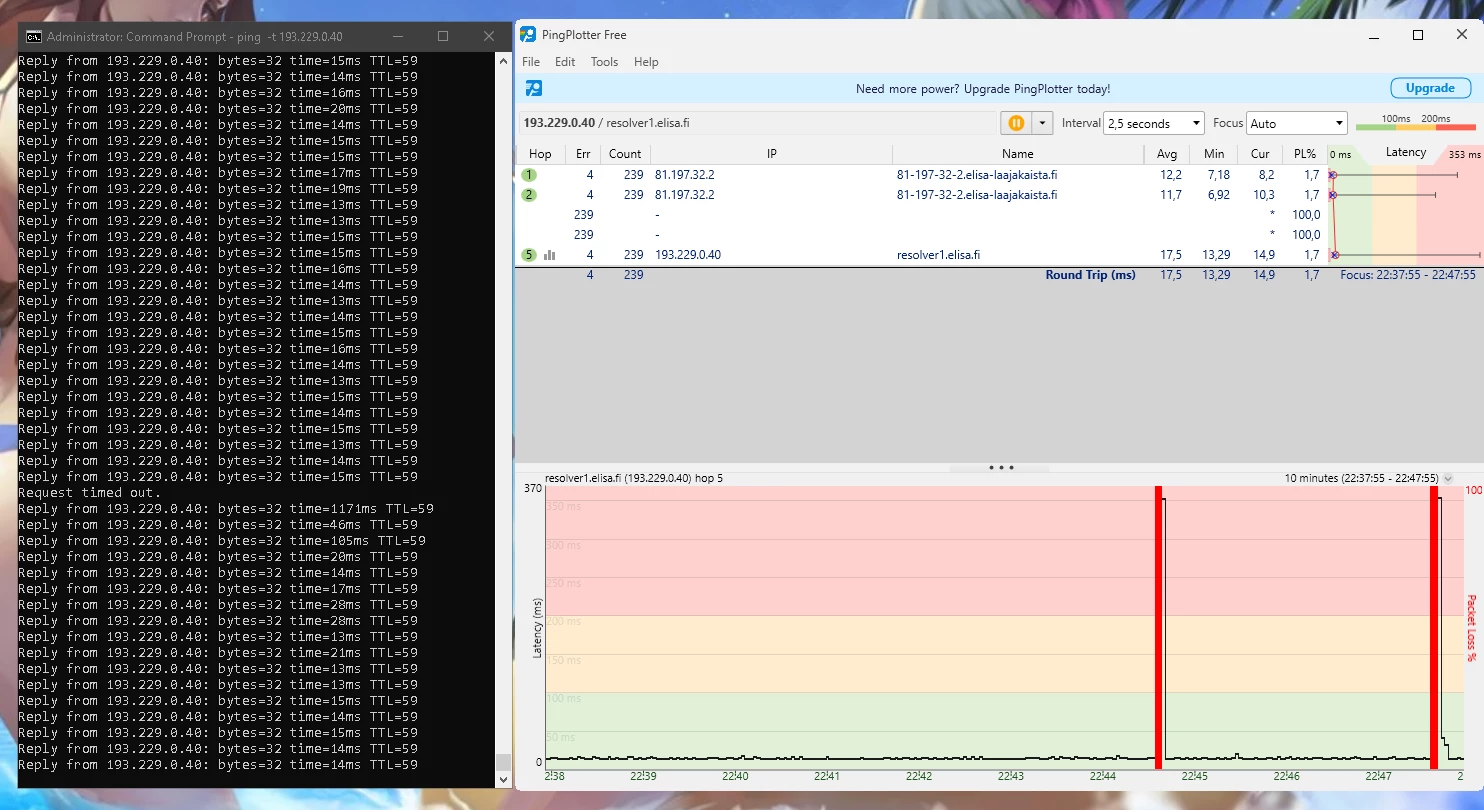Open dropdown arrow next to pause button

coord(1042,123)
